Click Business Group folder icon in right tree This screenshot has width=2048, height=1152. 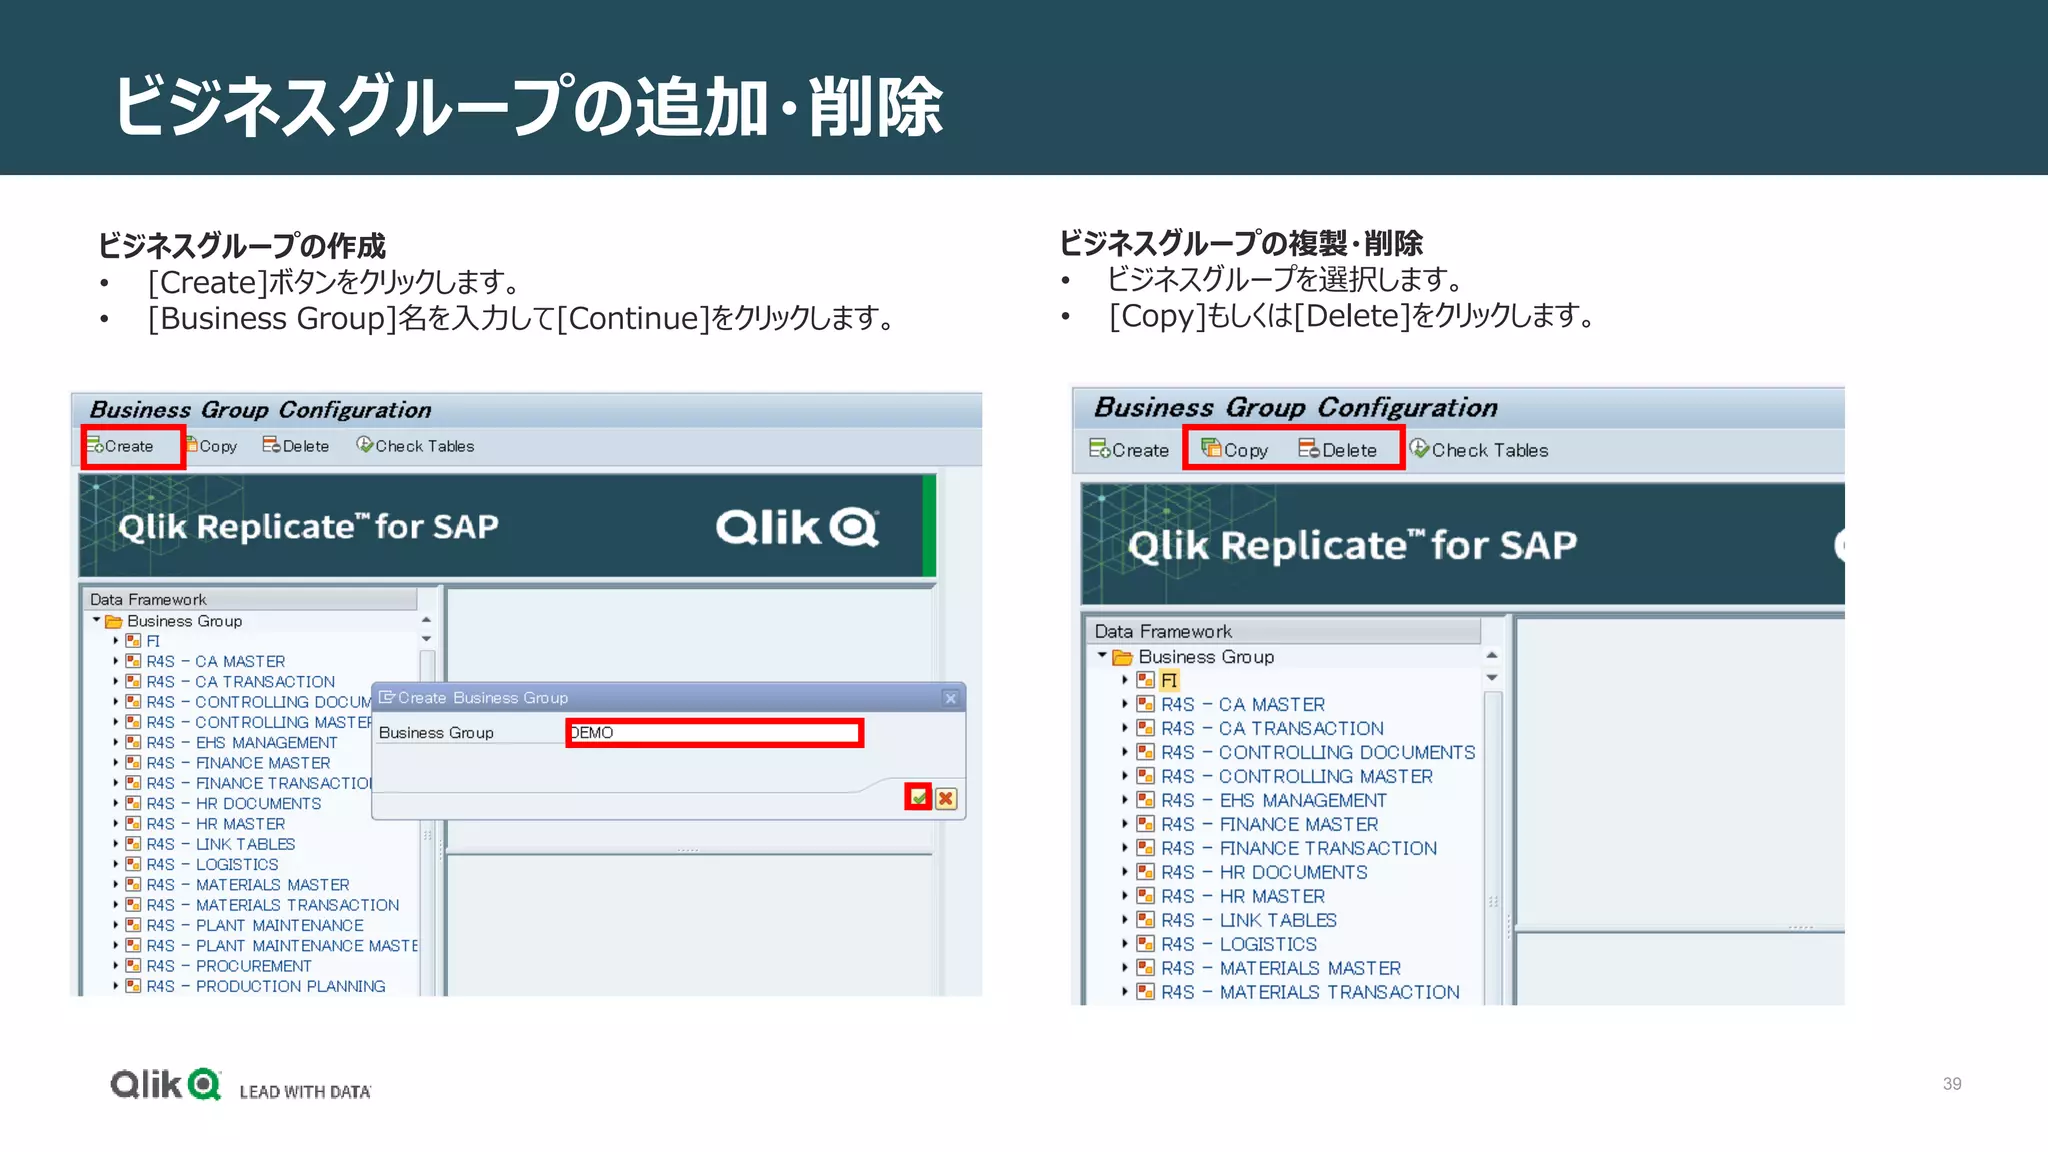[1122, 657]
